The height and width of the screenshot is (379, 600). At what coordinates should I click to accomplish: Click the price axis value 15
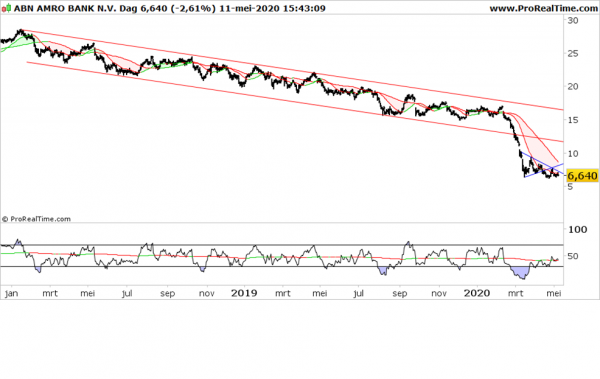pyautogui.click(x=573, y=120)
